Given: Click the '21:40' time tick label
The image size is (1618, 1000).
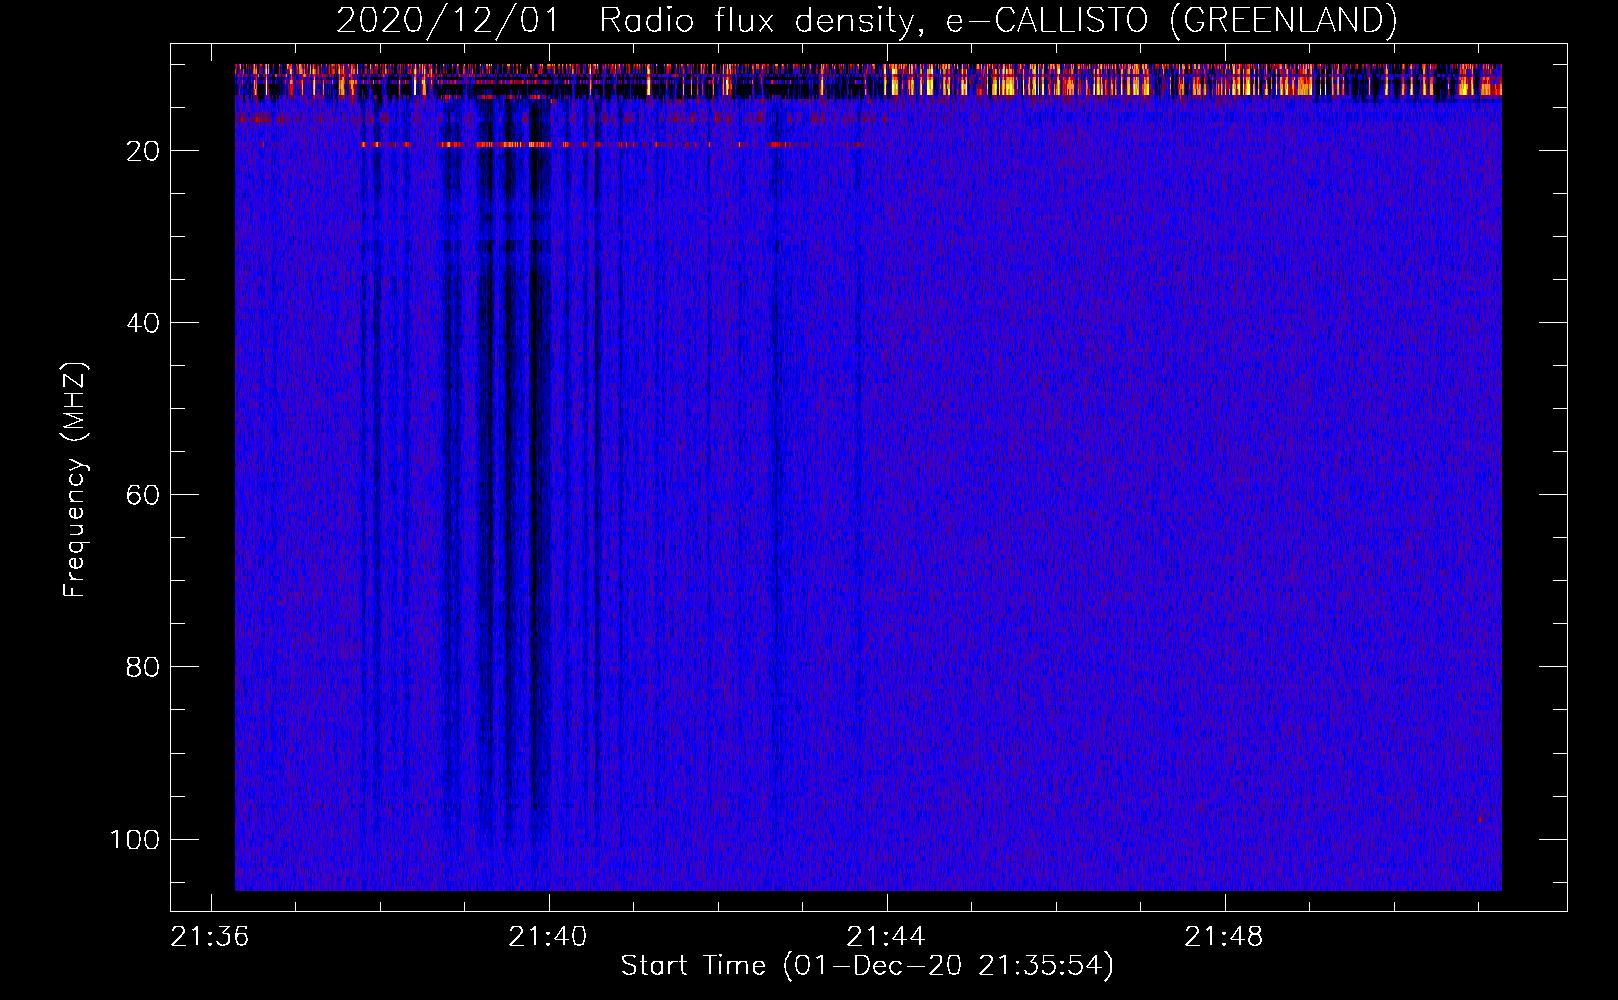Looking at the screenshot, I should (548, 937).
